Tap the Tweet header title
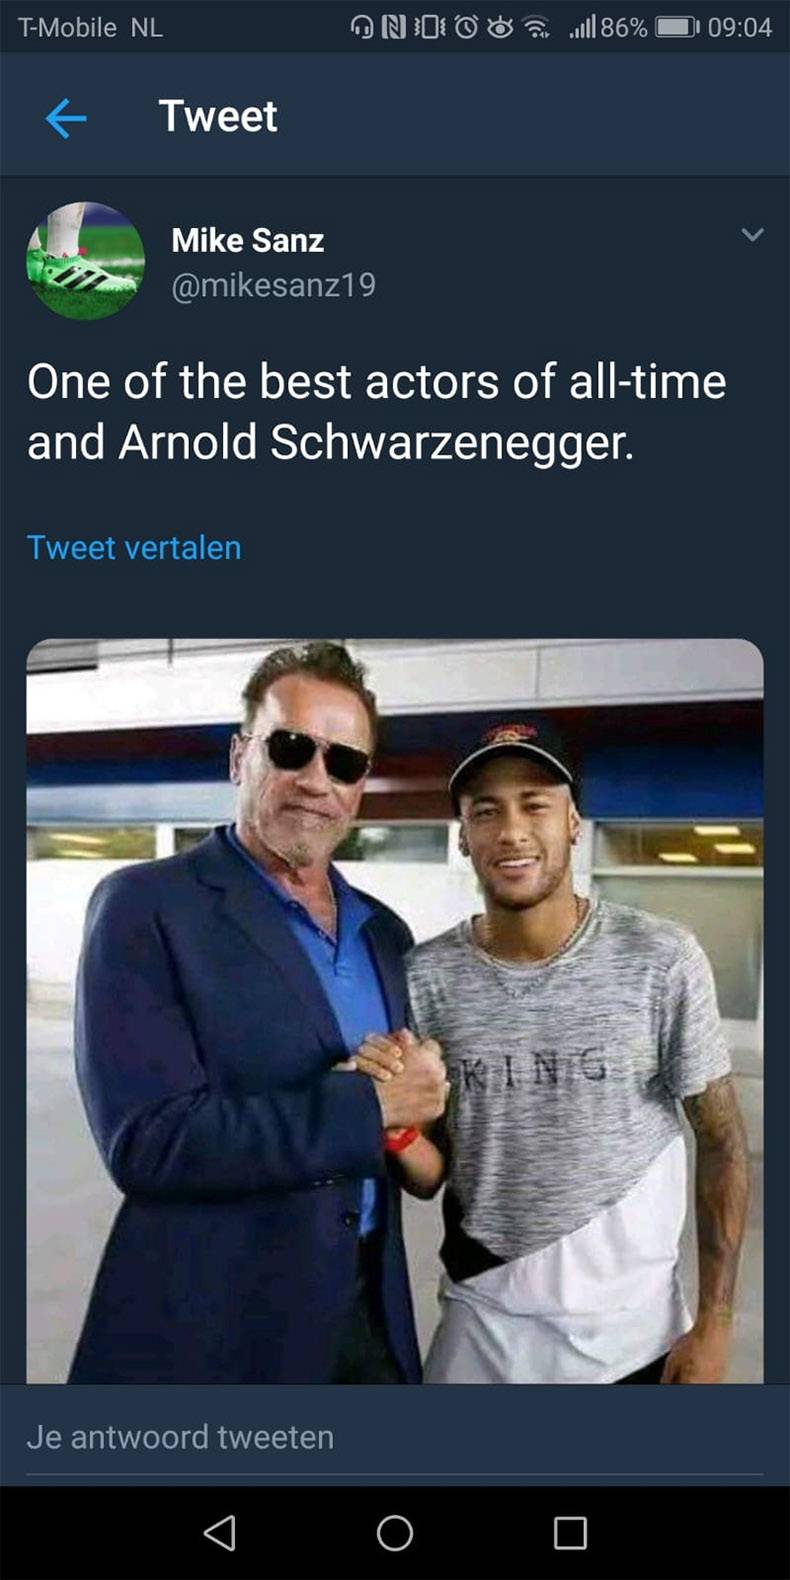 coord(218,116)
